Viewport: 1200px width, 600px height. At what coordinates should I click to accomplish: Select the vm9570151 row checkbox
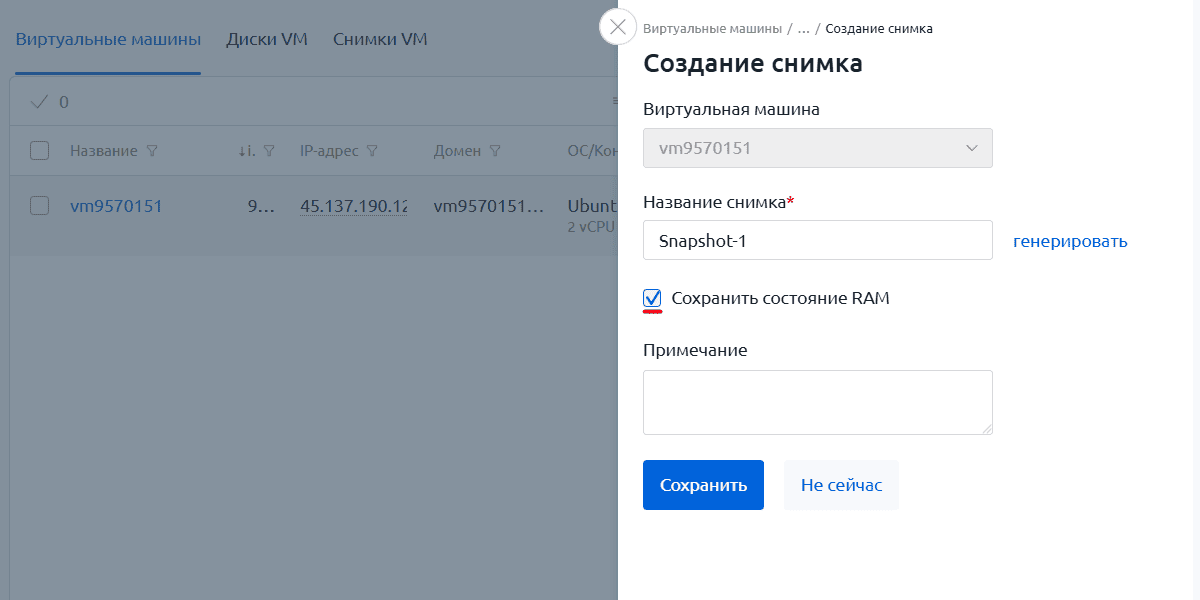(x=40, y=206)
